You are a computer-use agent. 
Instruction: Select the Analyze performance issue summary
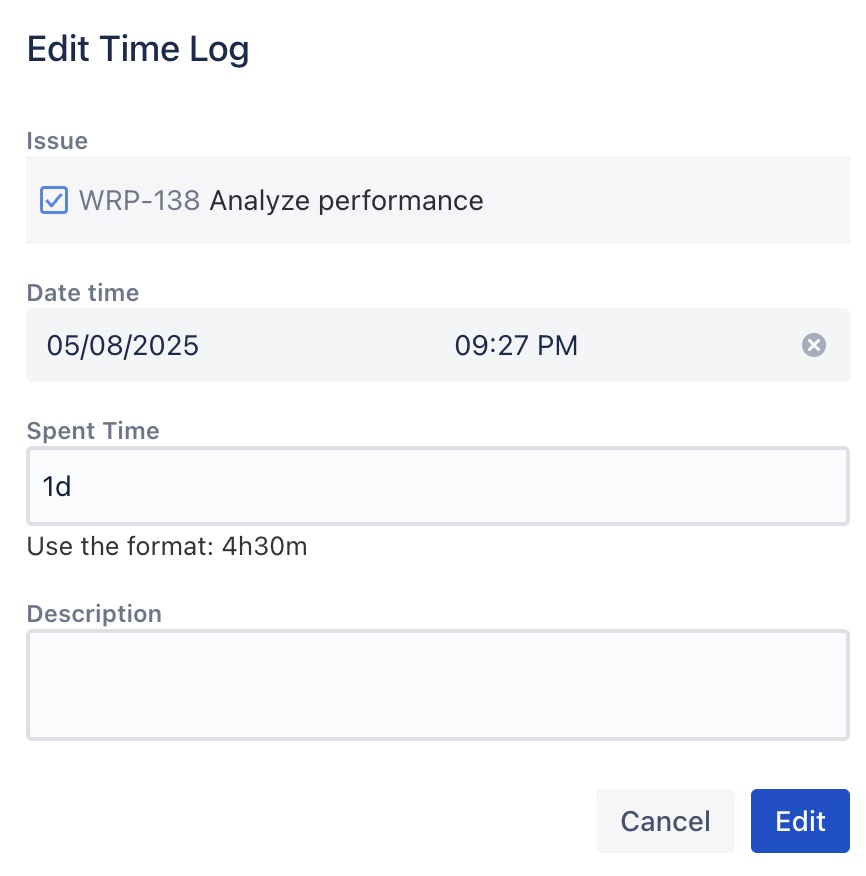(x=346, y=201)
